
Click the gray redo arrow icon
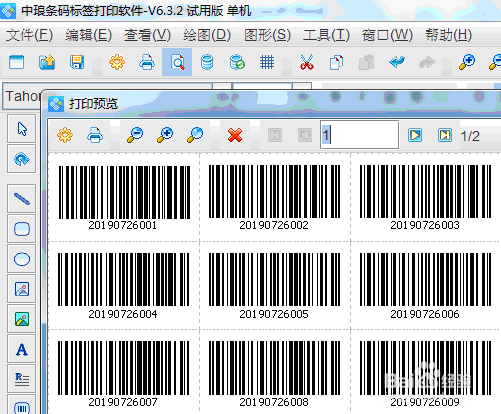coord(427,62)
